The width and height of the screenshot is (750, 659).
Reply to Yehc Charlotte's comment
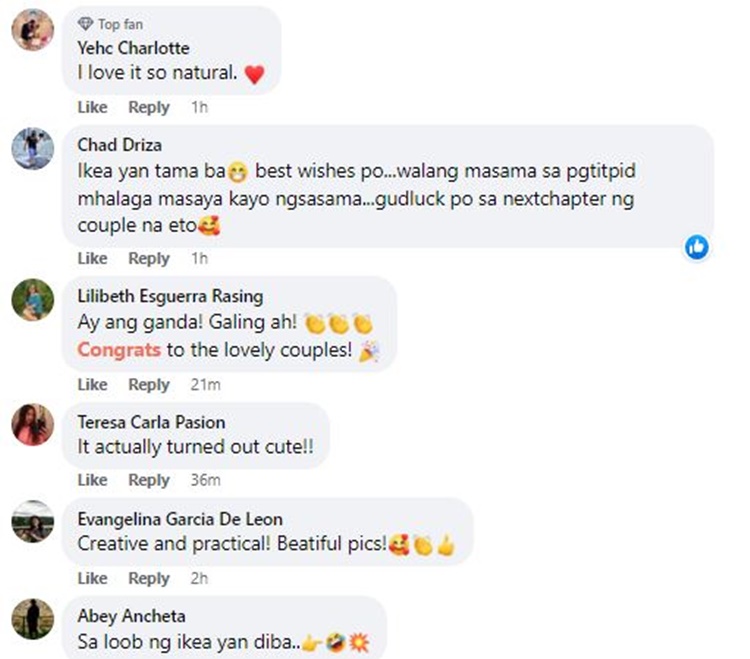click(x=149, y=108)
